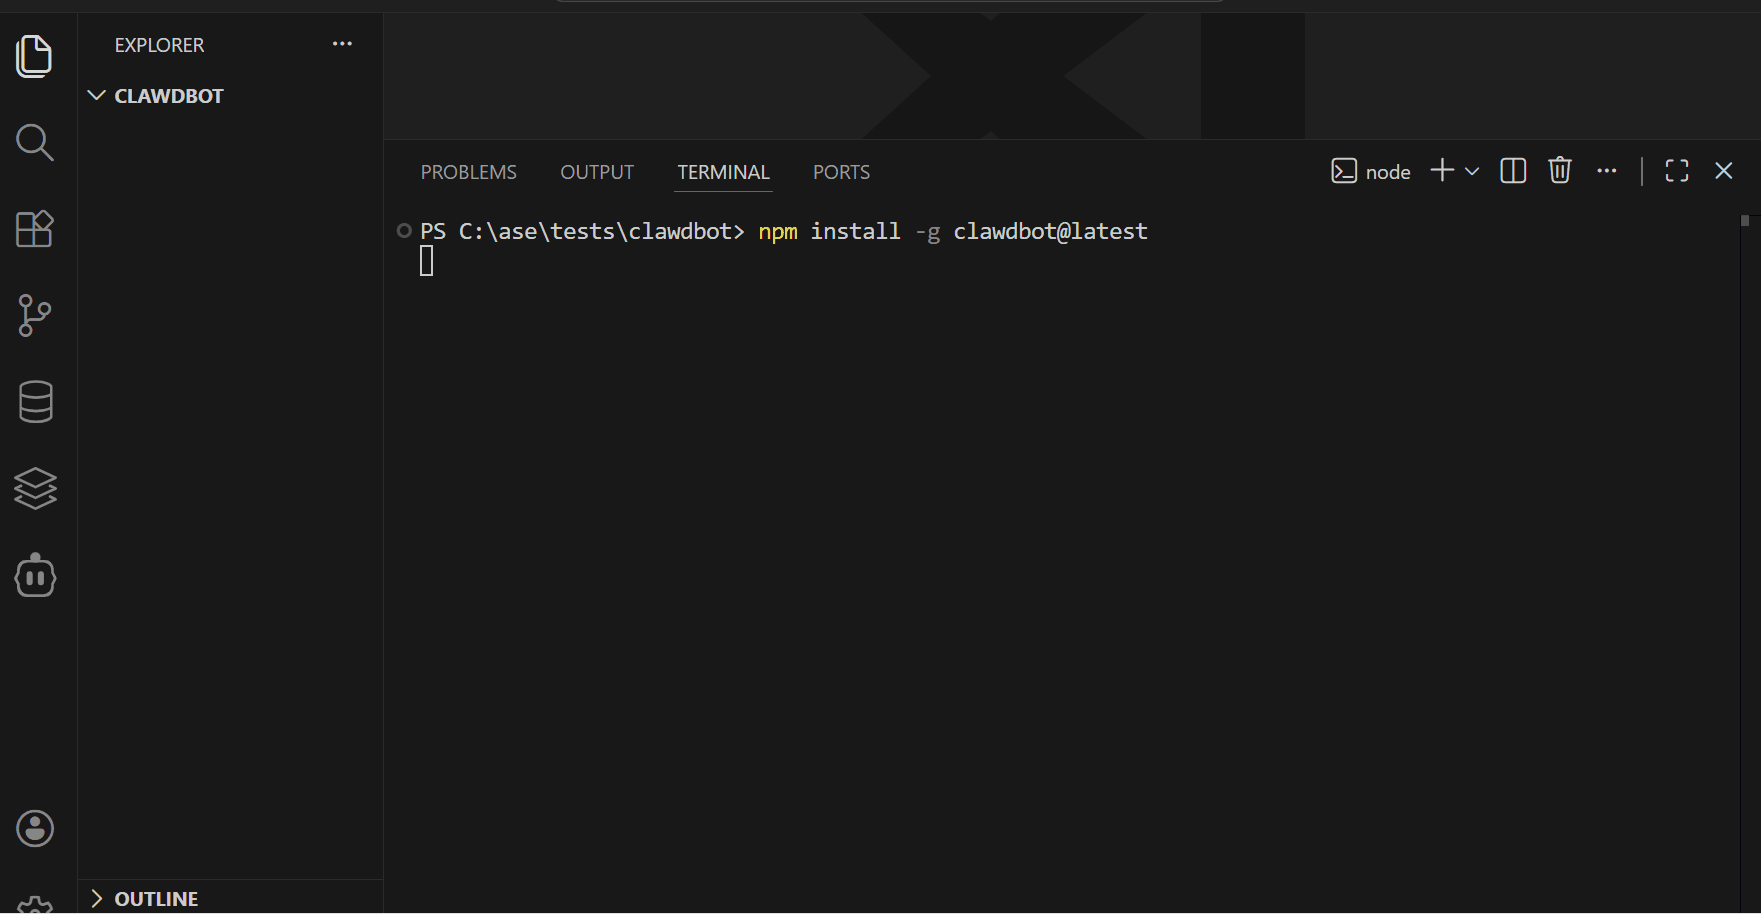Open the Extensions view
Screen dimensions: 1761x914
pos(34,229)
